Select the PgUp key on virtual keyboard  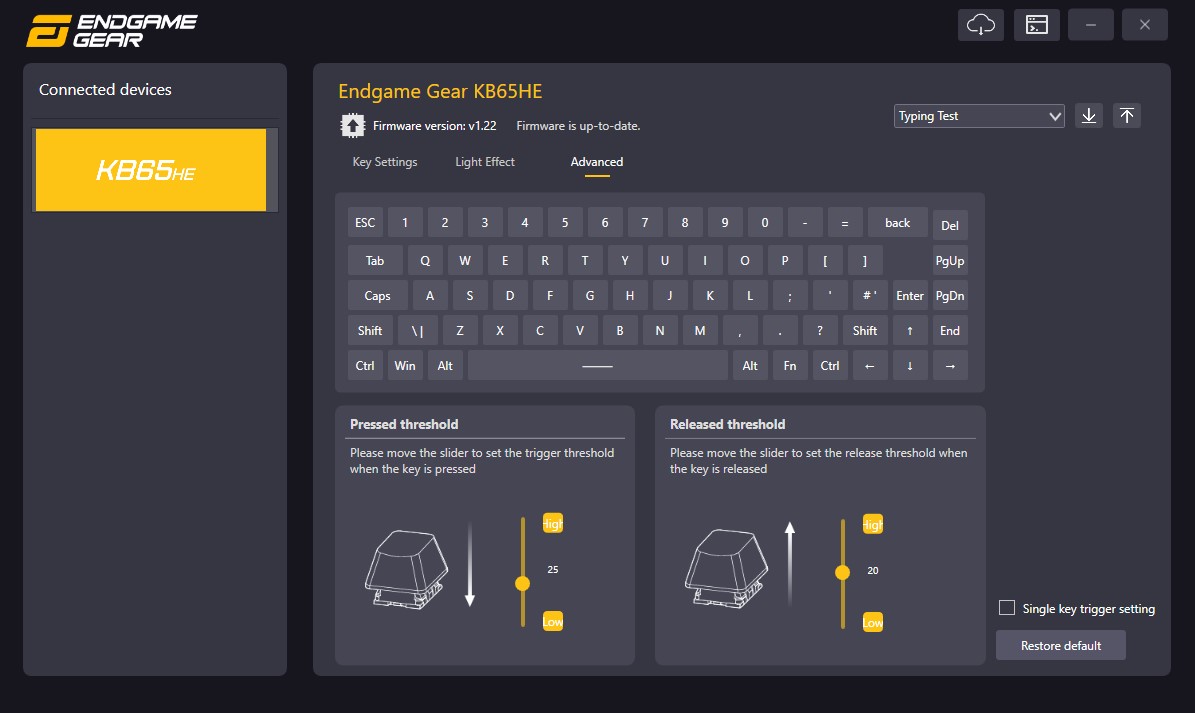950,261
